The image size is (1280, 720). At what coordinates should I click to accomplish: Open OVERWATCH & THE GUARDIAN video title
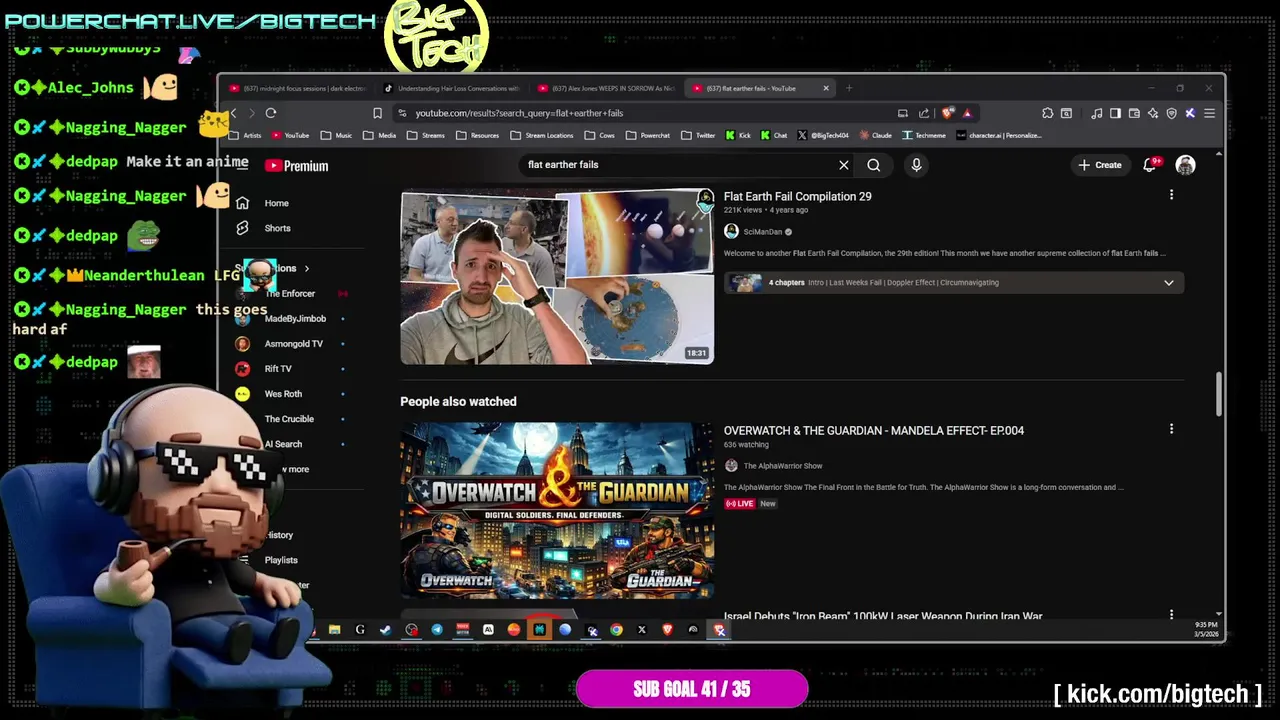874,431
